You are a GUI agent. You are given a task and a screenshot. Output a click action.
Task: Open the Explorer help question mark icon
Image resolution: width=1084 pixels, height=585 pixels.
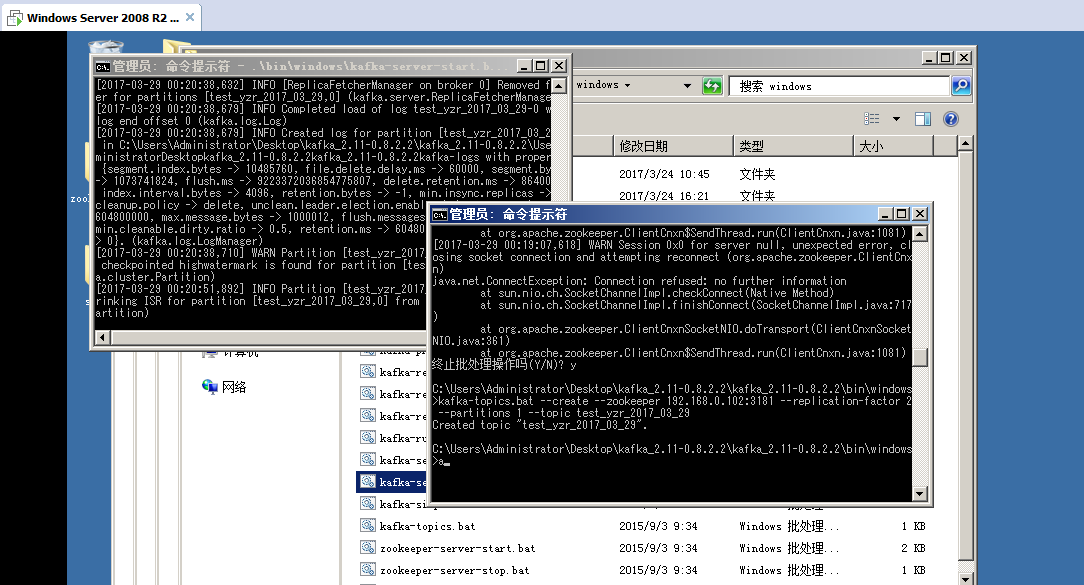coord(951,119)
